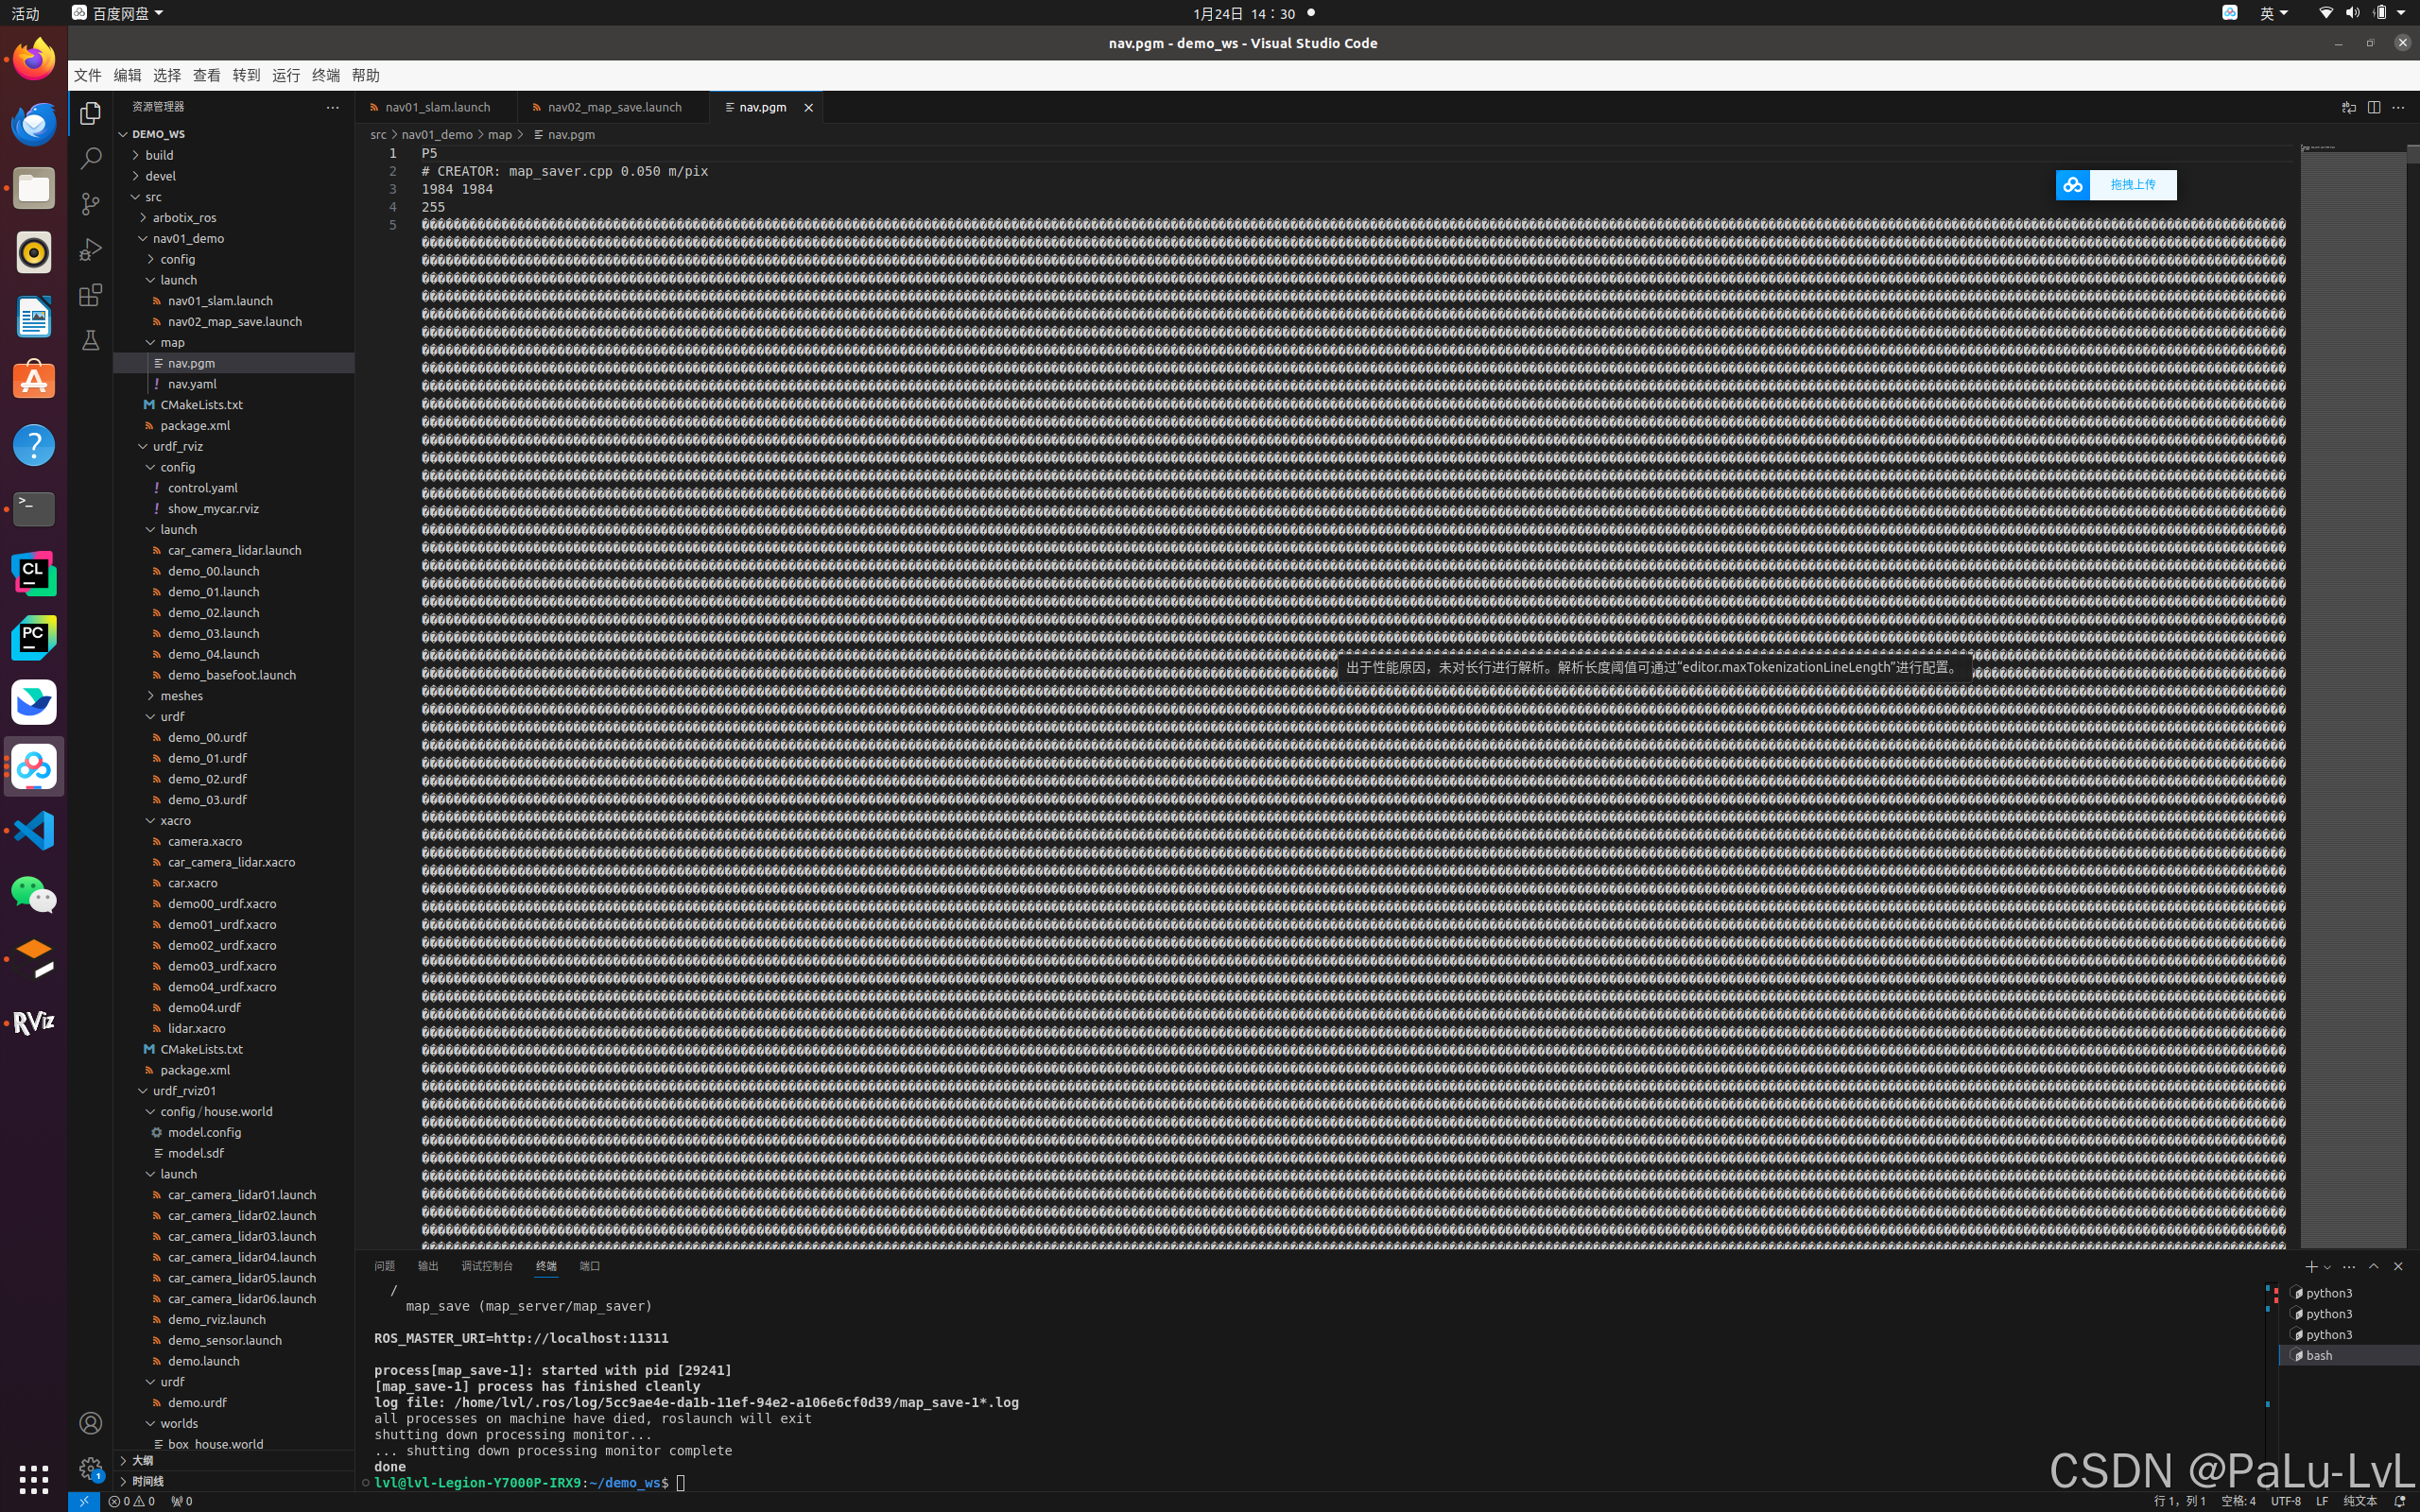
Task: Open nav.yaml in the explorer
Action: 192,384
